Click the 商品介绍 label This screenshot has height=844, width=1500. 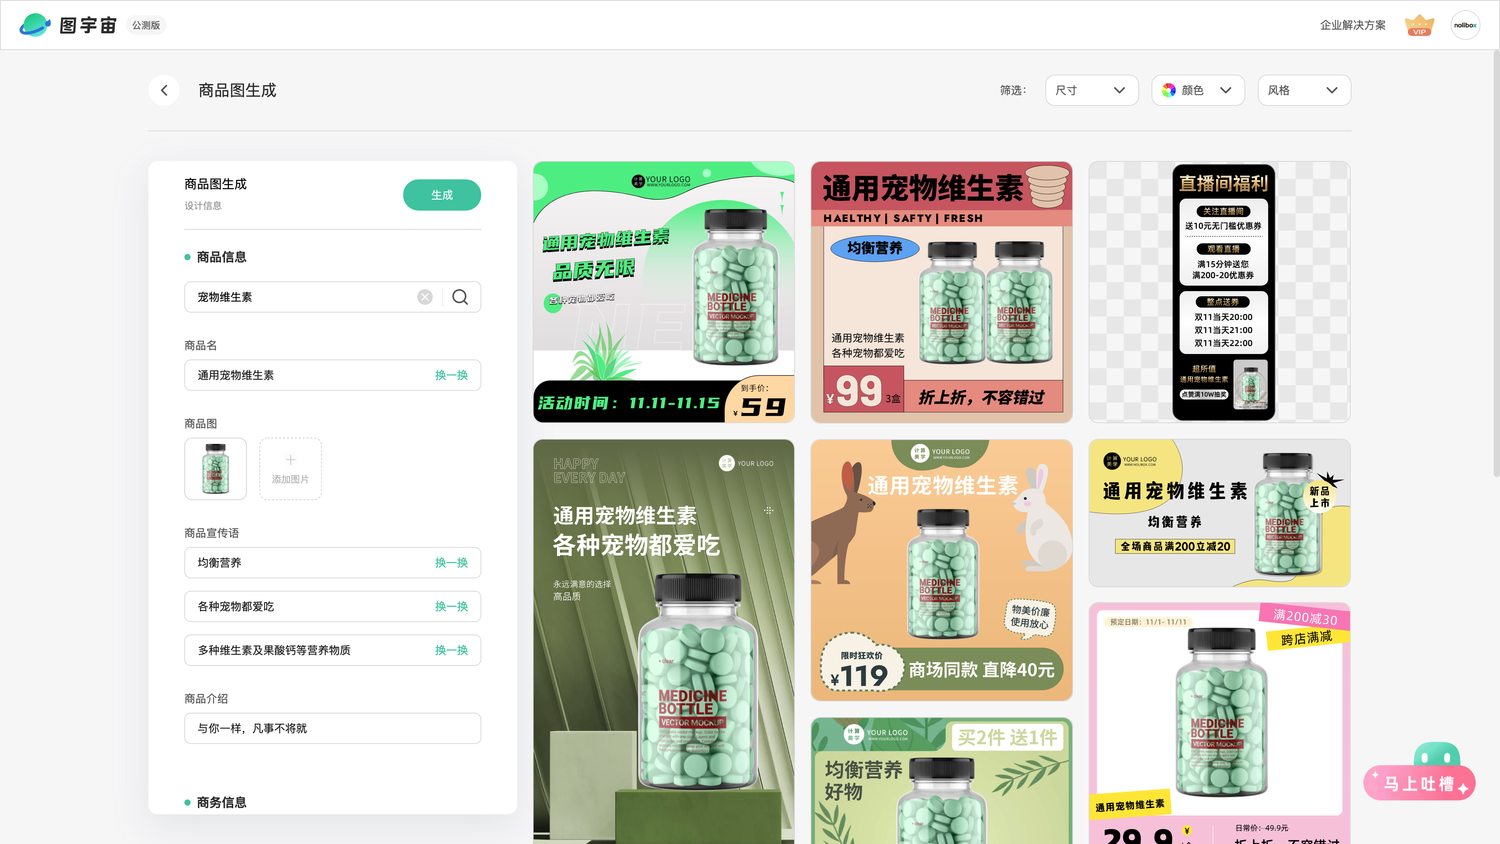[206, 699]
